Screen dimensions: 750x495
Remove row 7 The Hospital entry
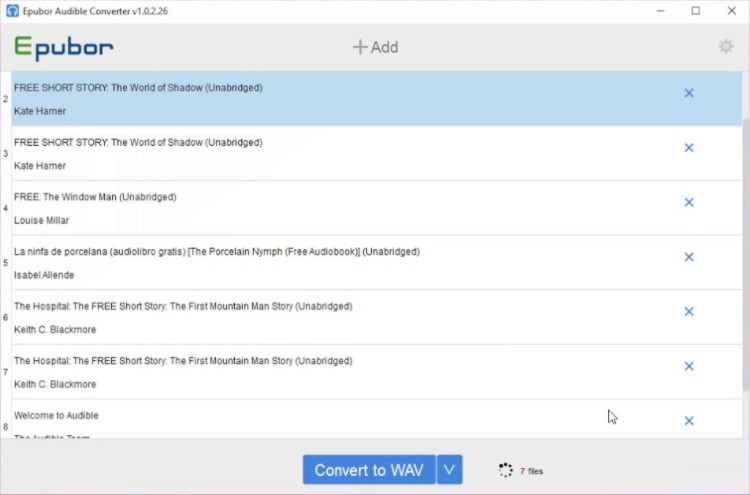[x=689, y=366]
